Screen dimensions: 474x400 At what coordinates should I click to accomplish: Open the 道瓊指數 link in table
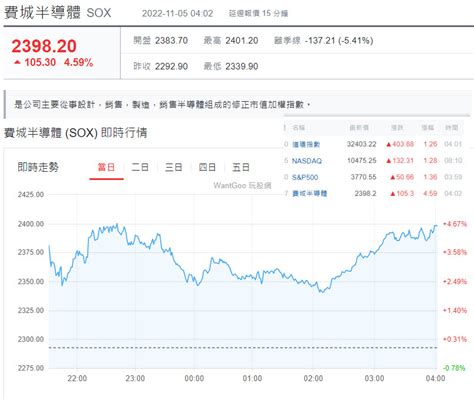click(306, 144)
